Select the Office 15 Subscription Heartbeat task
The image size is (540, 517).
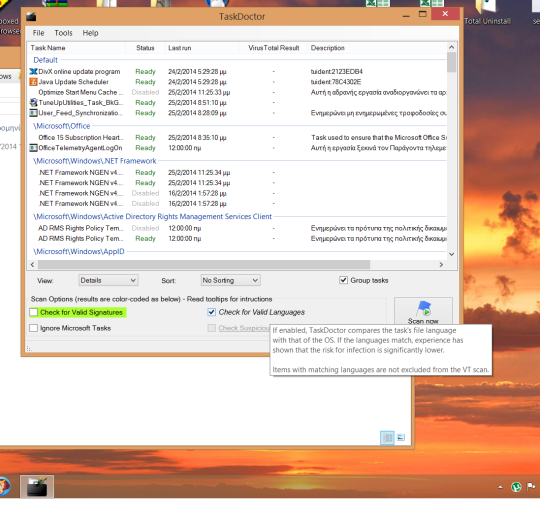click(81, 137)
